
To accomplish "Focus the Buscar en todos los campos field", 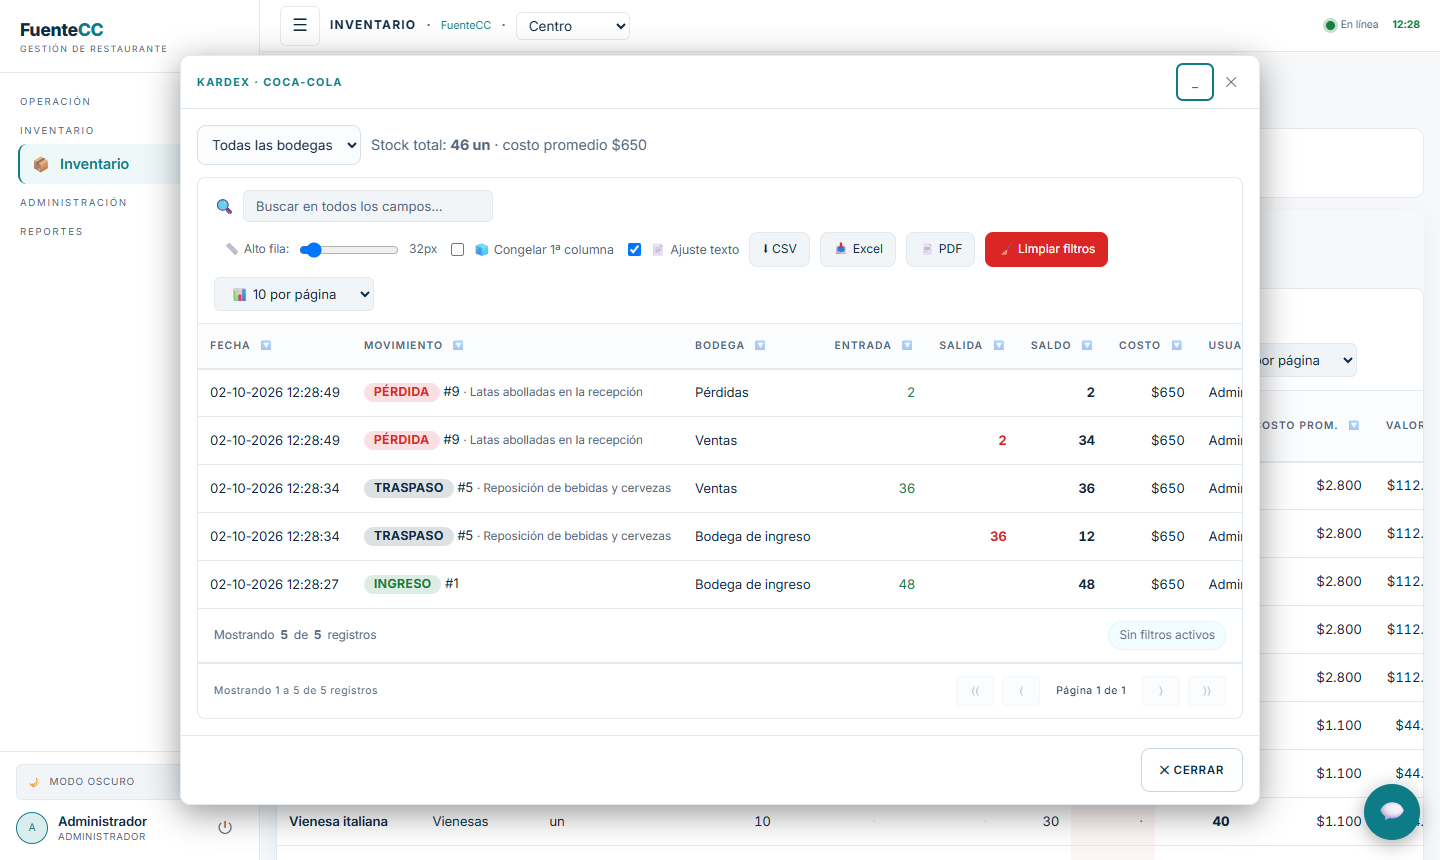I will tap(368, 206).
